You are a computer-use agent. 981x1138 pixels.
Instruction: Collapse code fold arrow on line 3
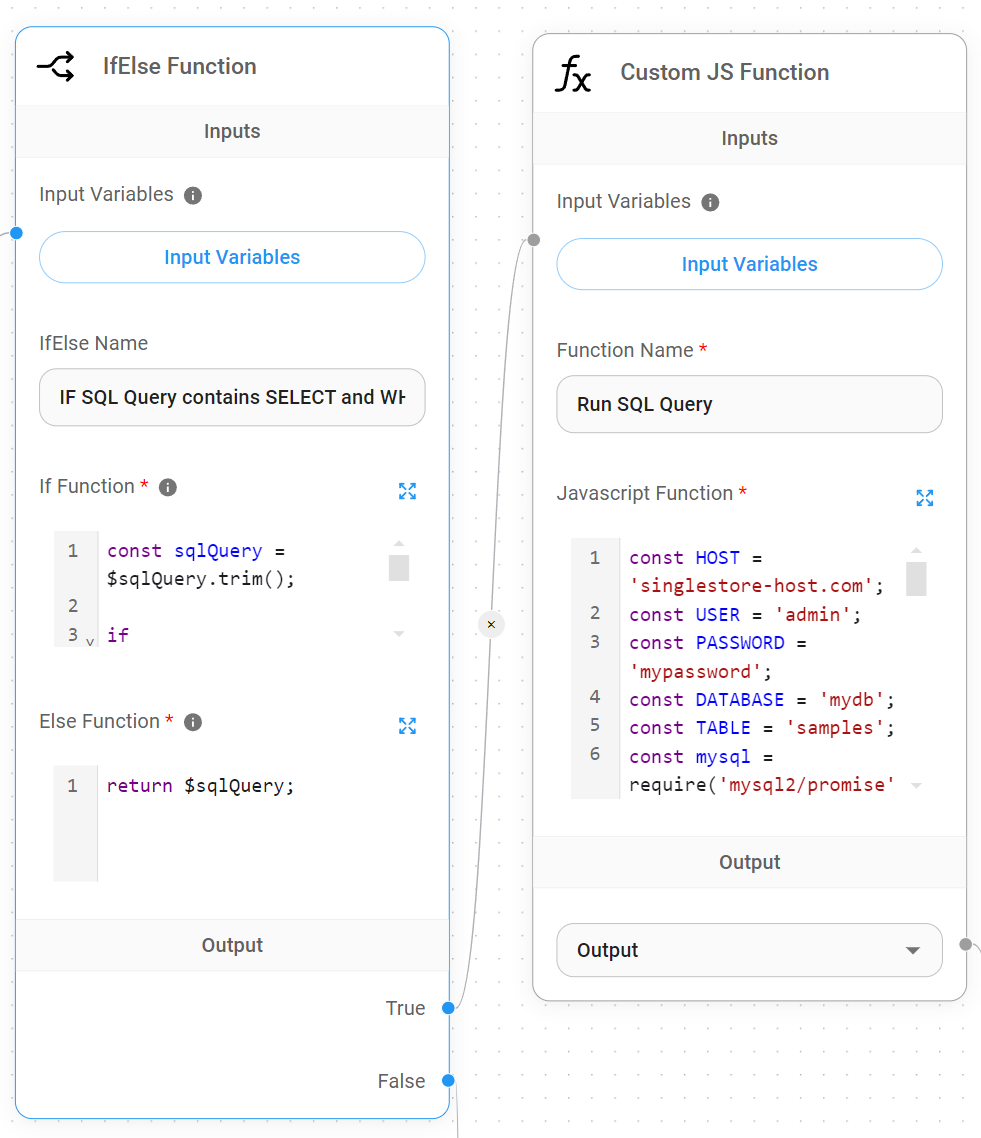point(90,641)
